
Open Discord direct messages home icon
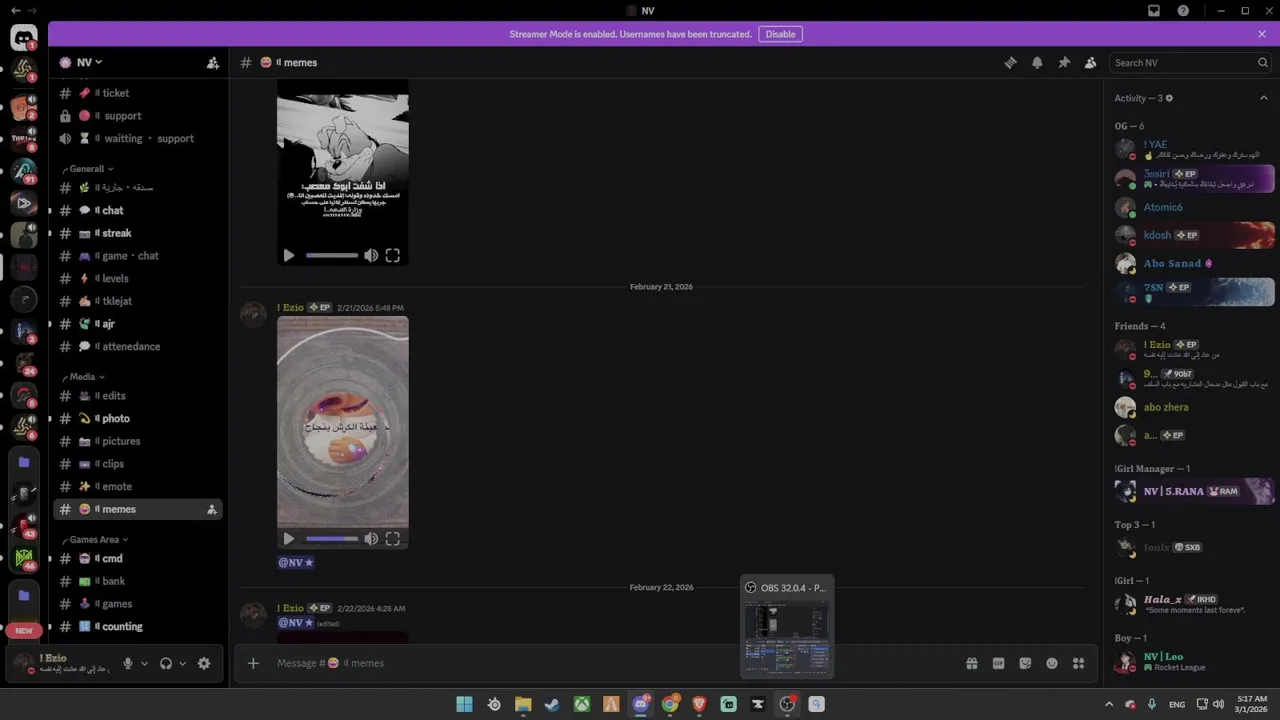click(24, 38)
